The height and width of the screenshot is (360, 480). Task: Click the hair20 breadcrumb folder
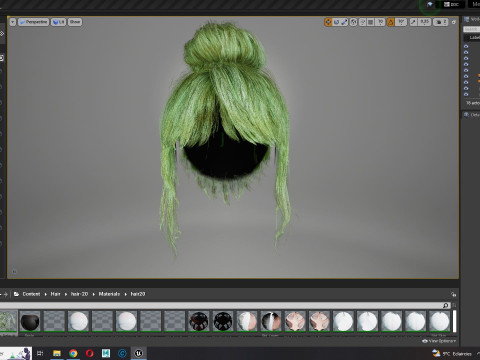click(x=138, y=294)
